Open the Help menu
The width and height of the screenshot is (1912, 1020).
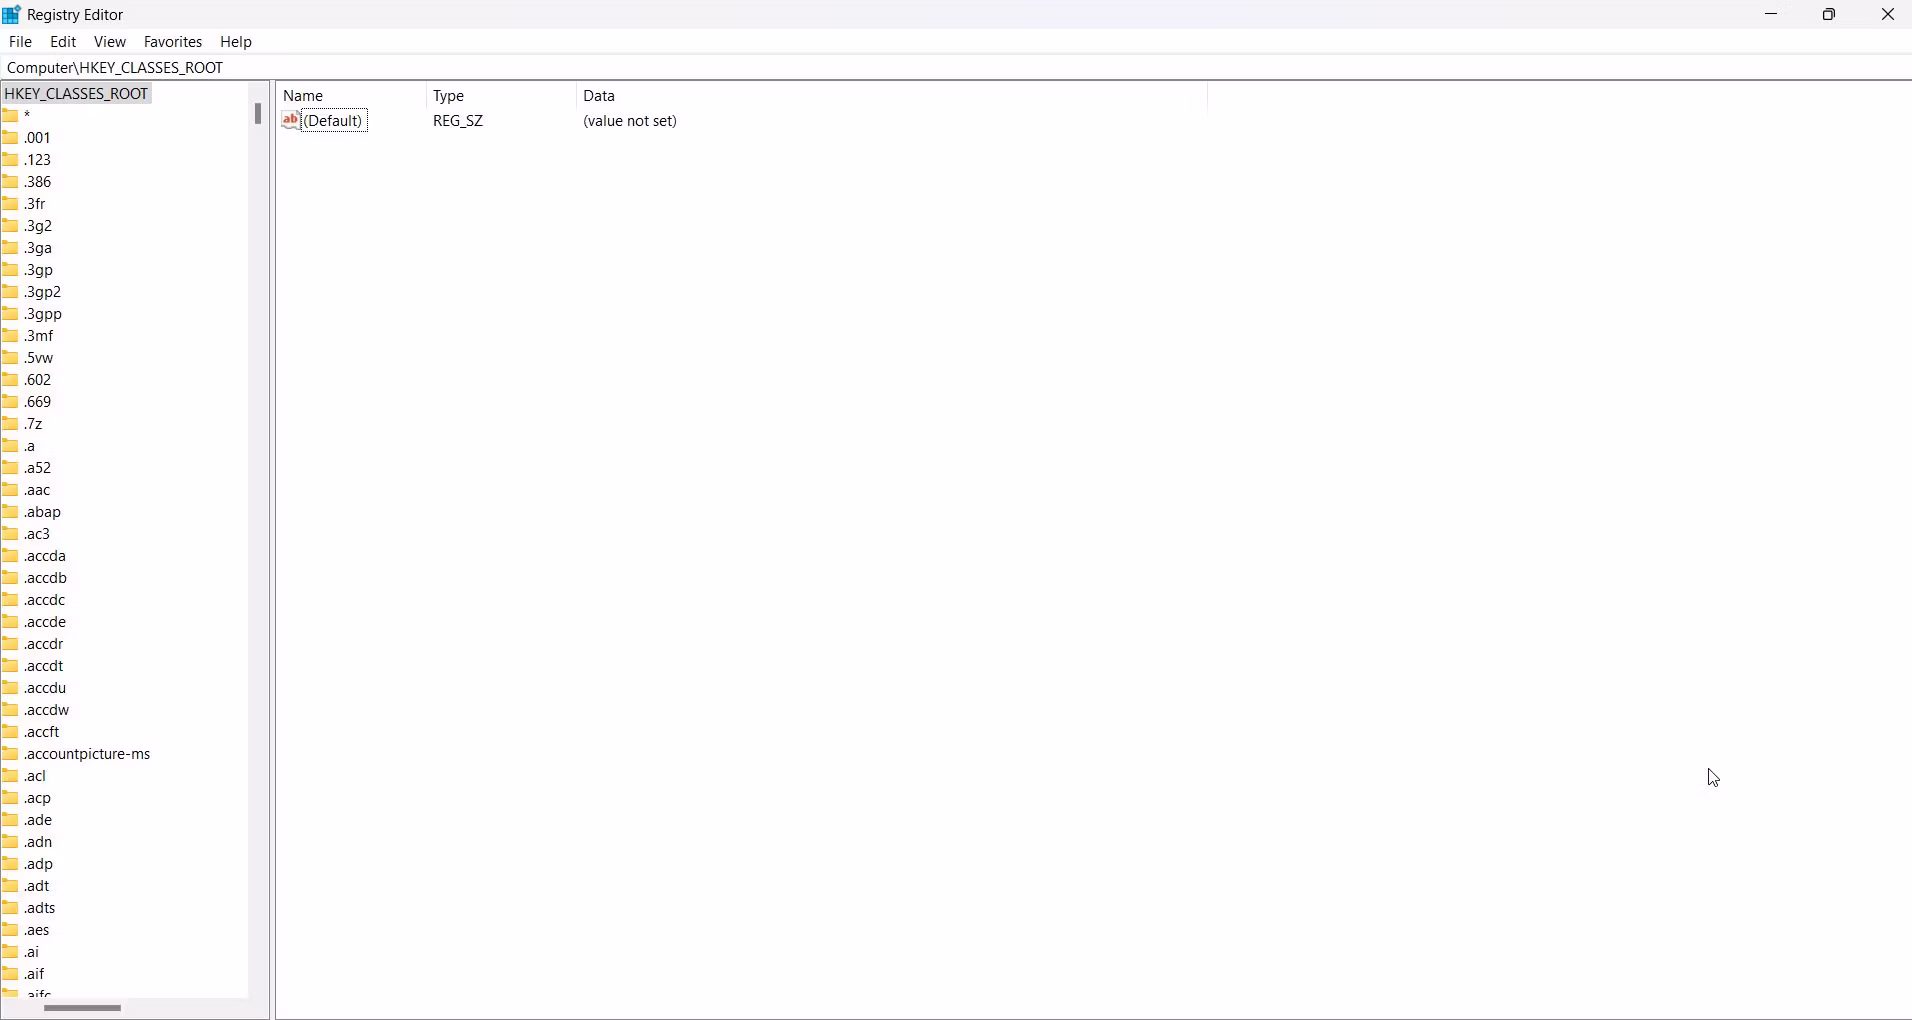point(237,42)
